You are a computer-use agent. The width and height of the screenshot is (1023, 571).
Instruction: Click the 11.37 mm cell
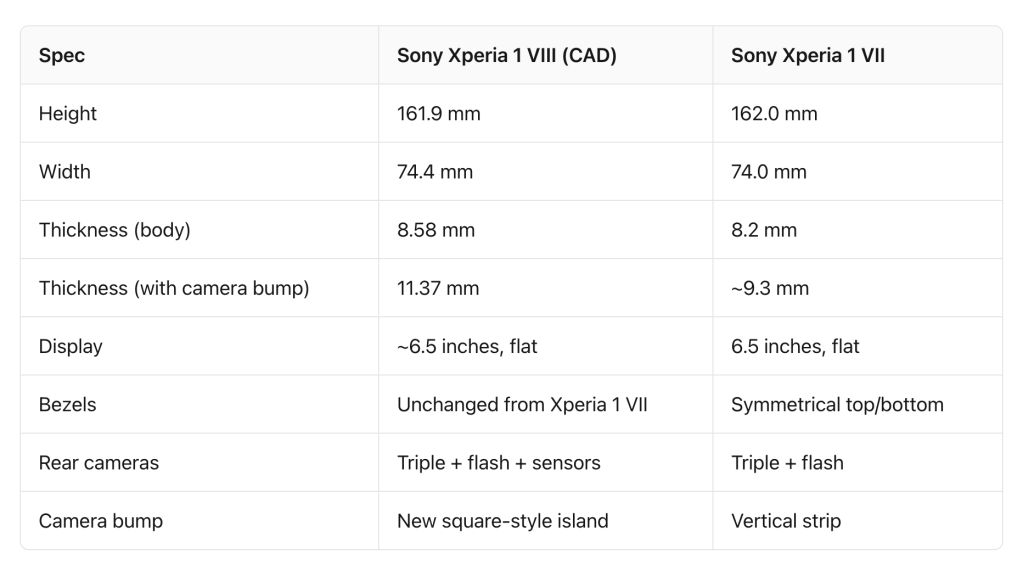438,288
